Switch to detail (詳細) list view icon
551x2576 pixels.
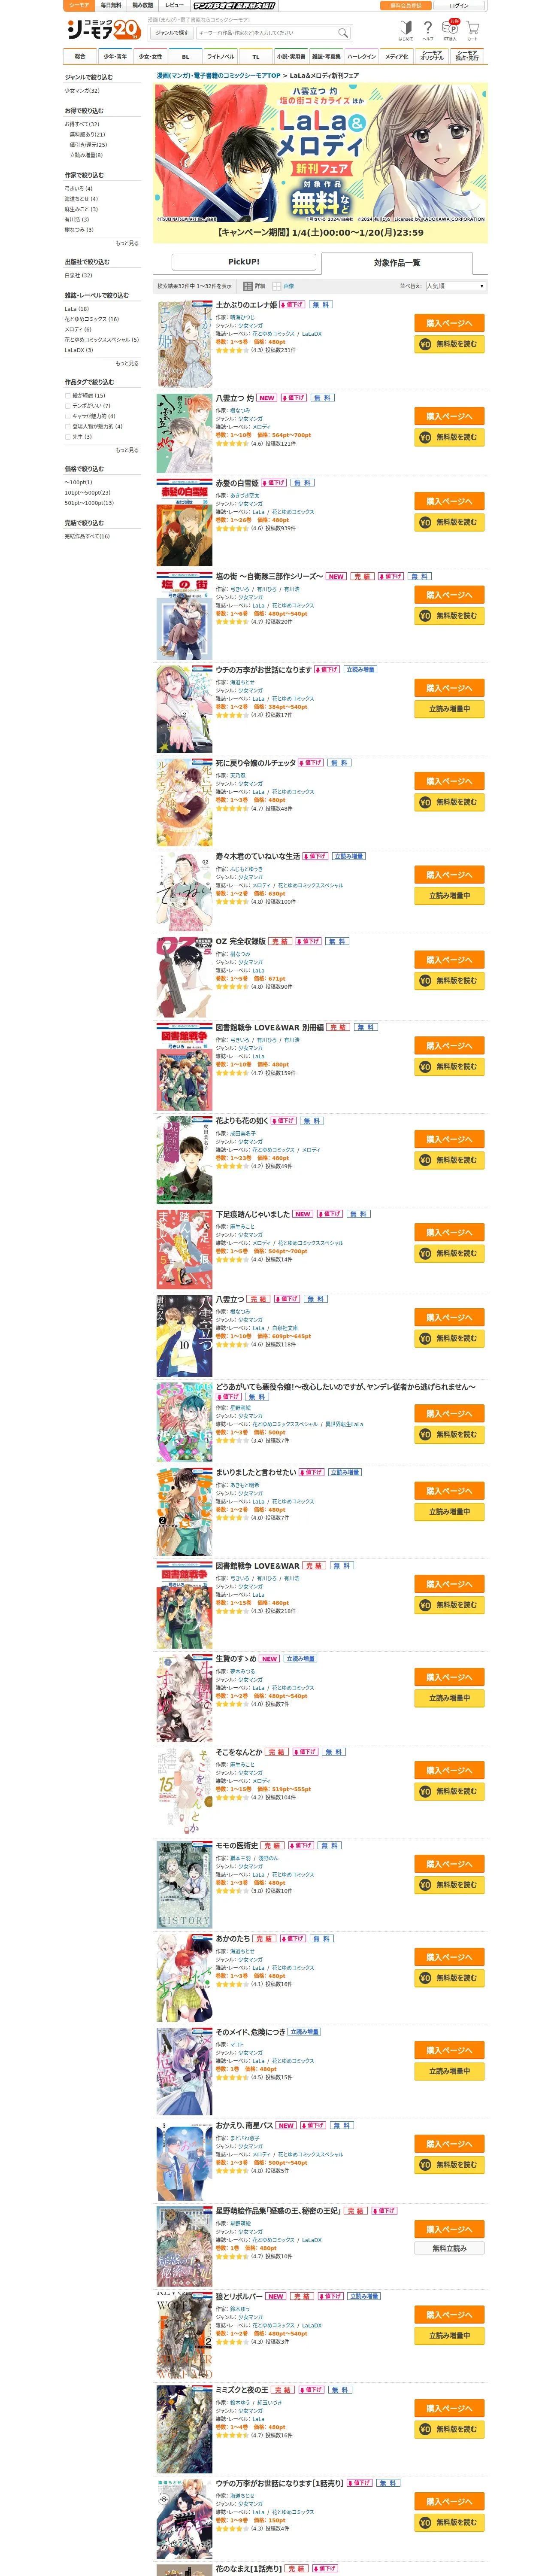point(253,286)
